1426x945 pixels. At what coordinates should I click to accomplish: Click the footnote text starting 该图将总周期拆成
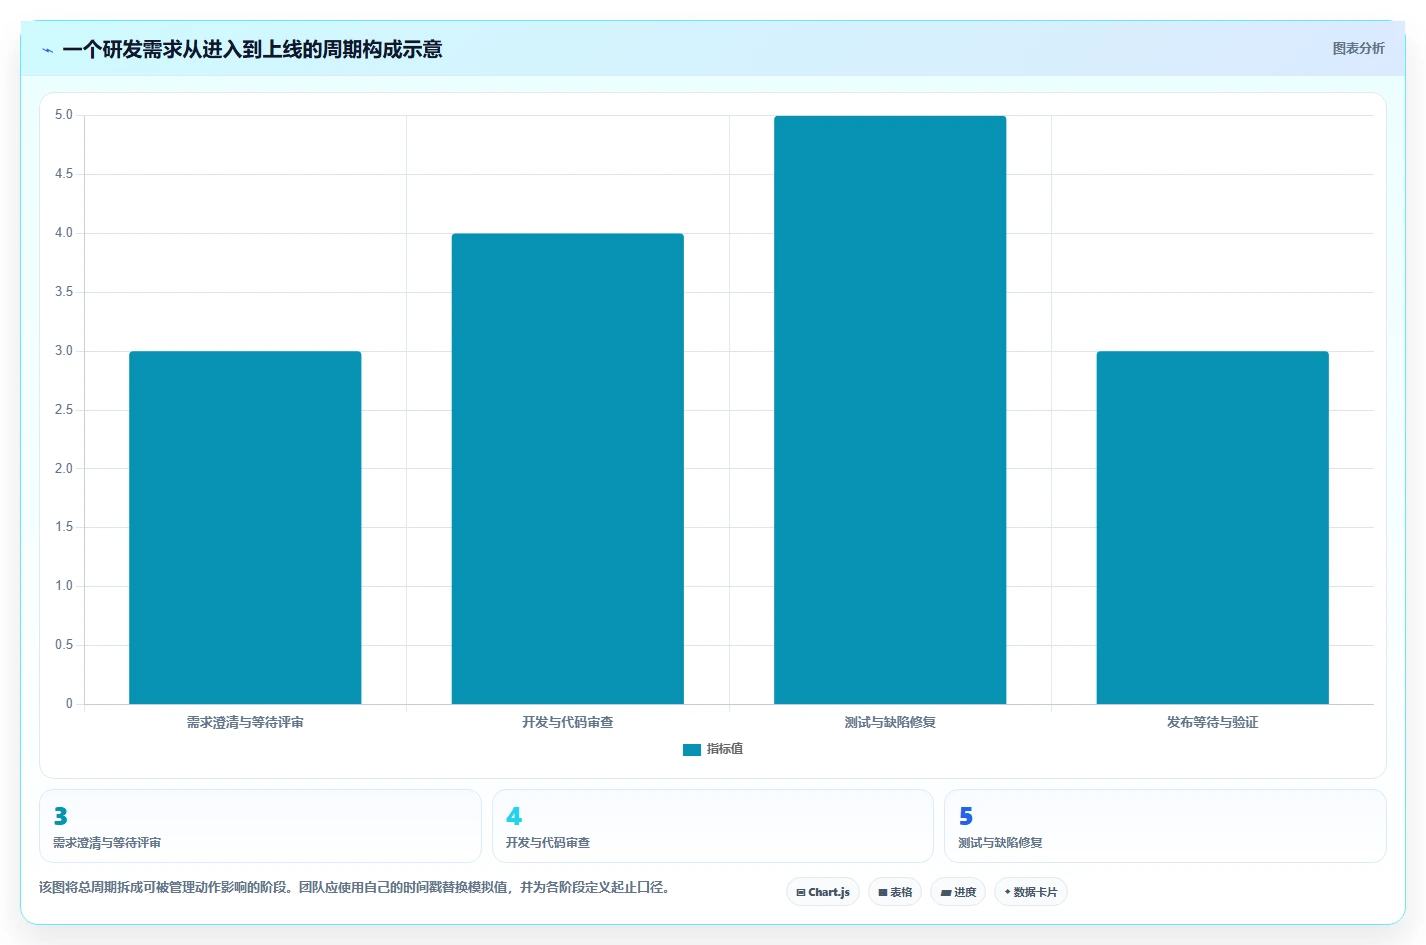(354, 887)
